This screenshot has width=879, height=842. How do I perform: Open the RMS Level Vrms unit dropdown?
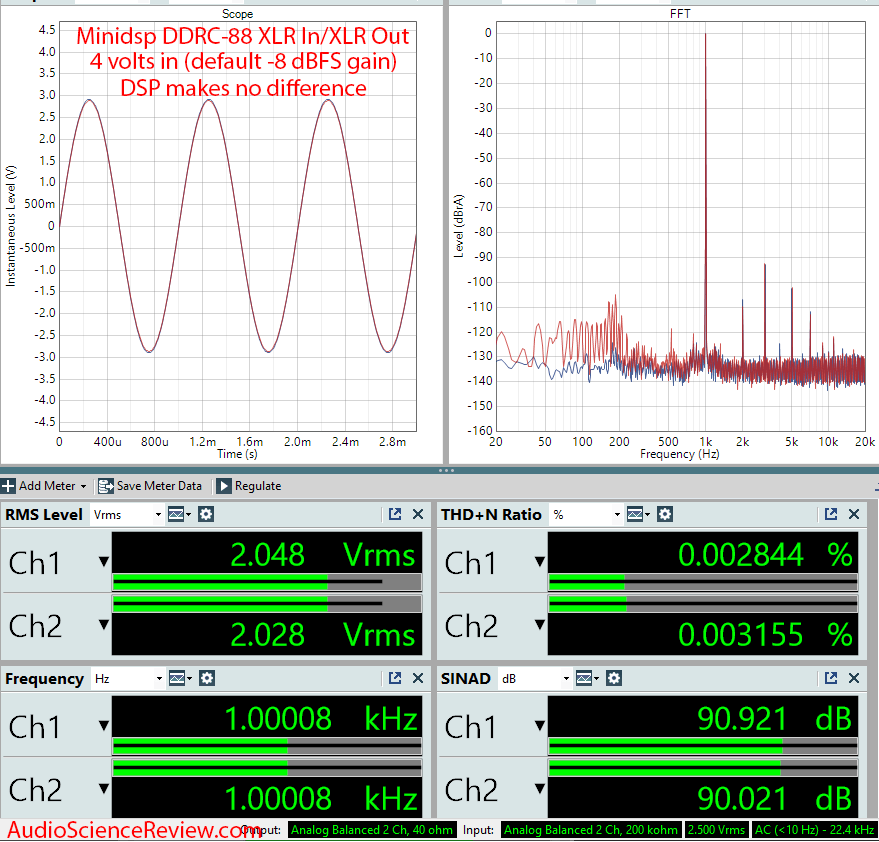coord(127,515)
